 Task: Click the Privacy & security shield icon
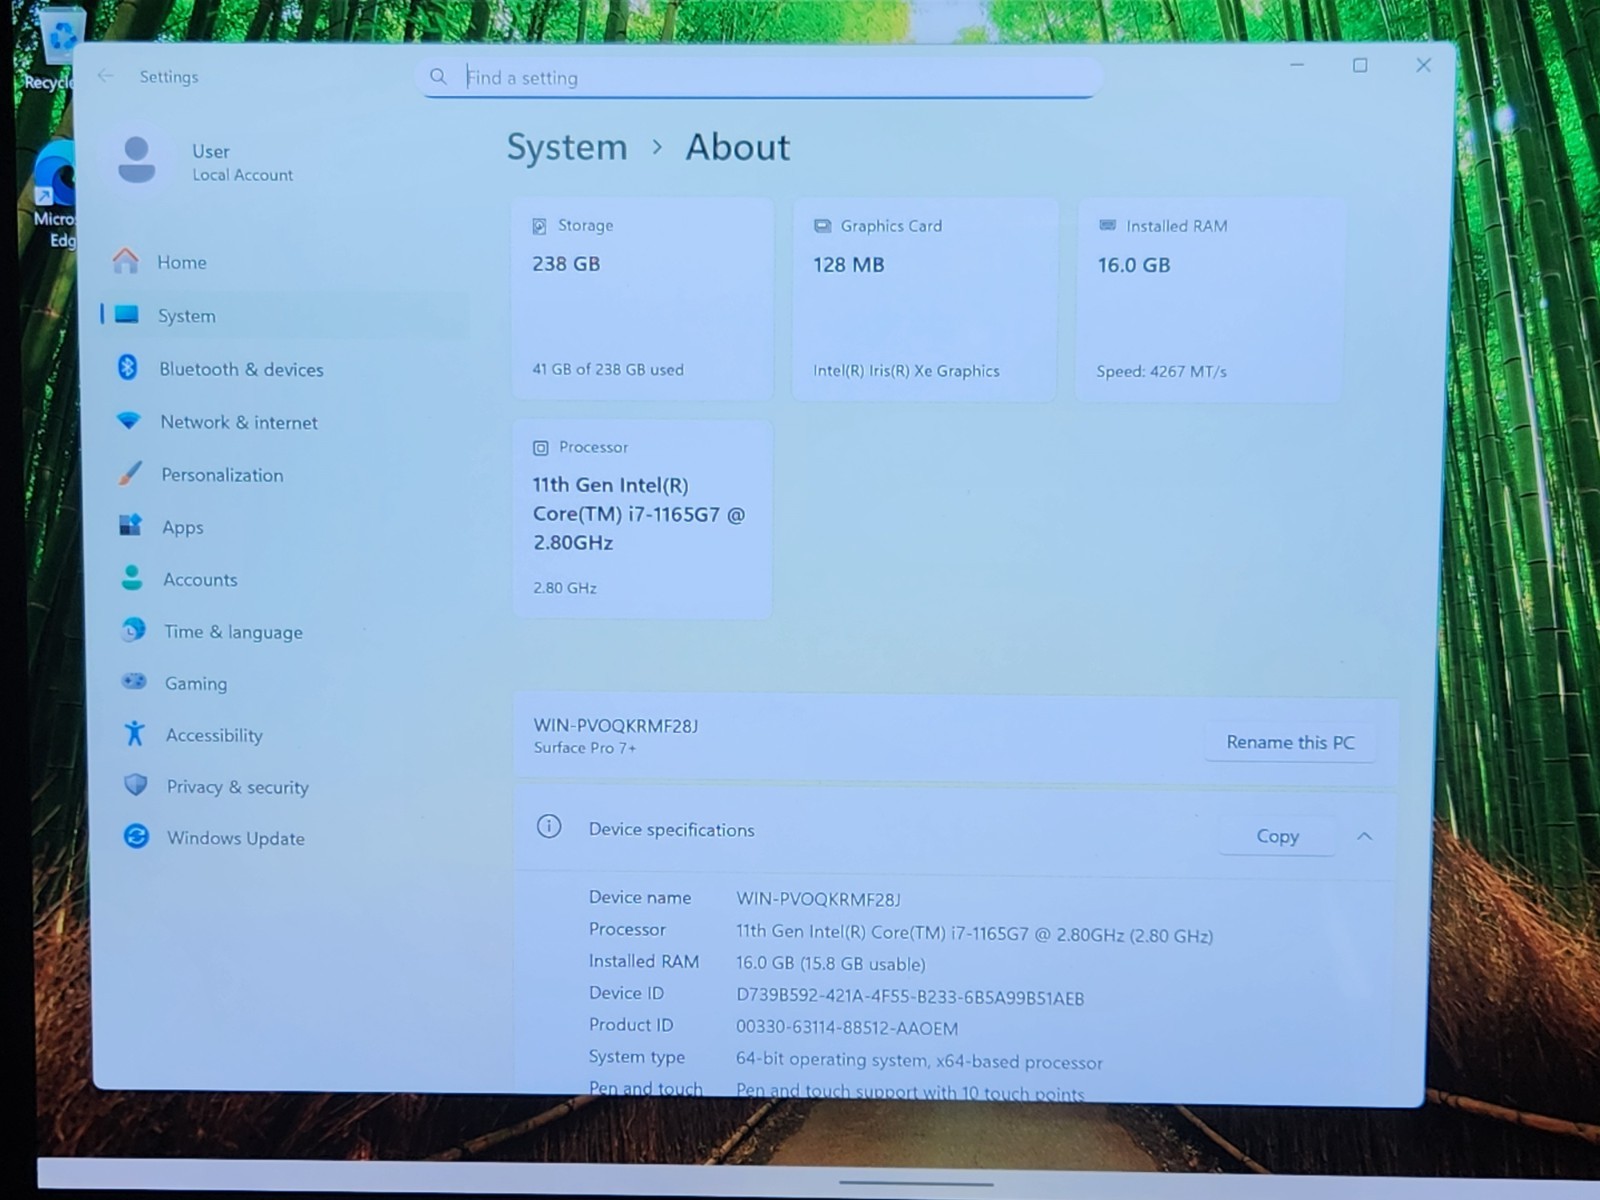coord(135,785)
